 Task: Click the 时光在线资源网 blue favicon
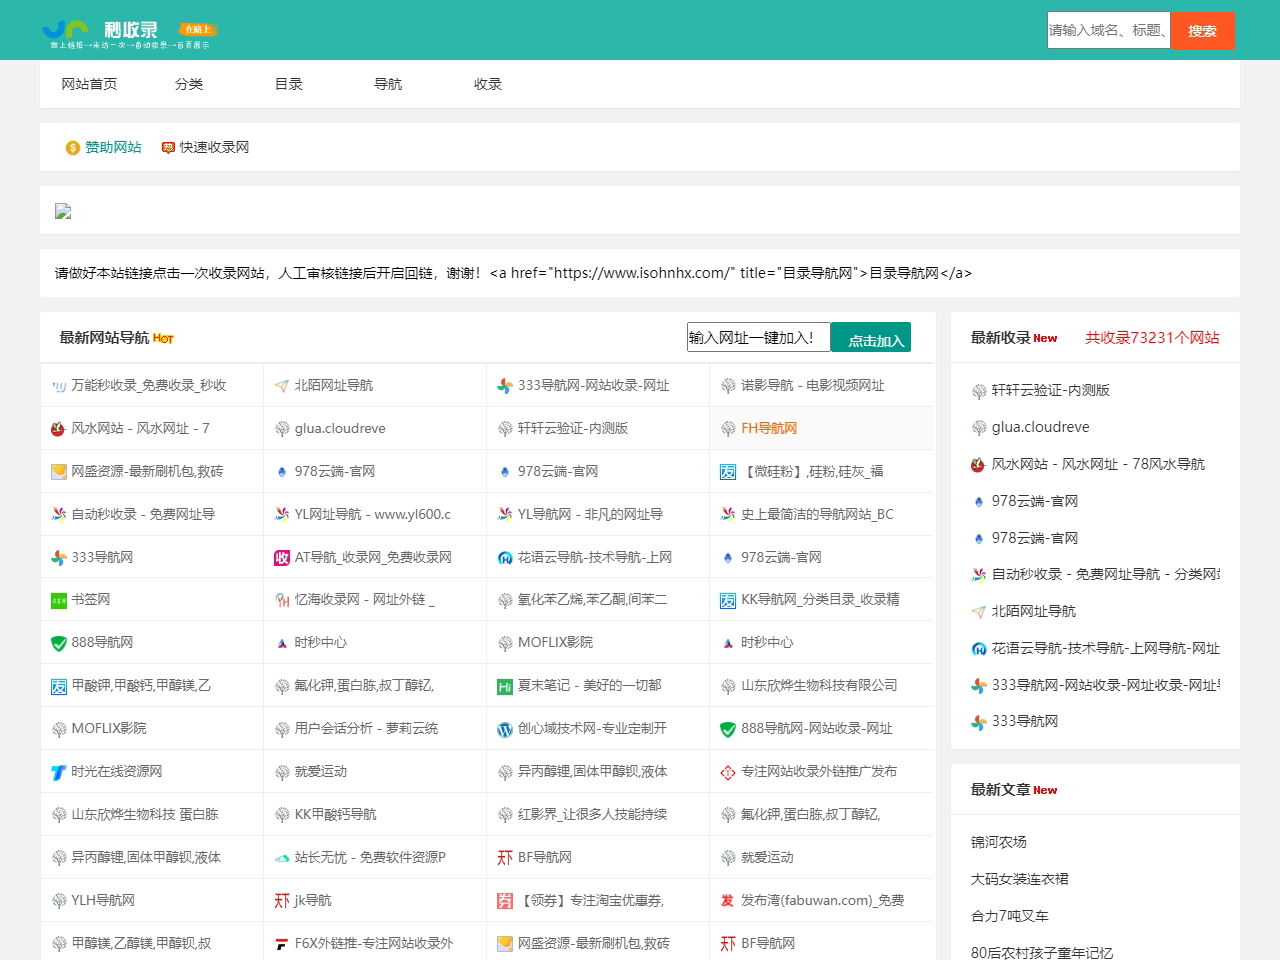pos(59,771)
